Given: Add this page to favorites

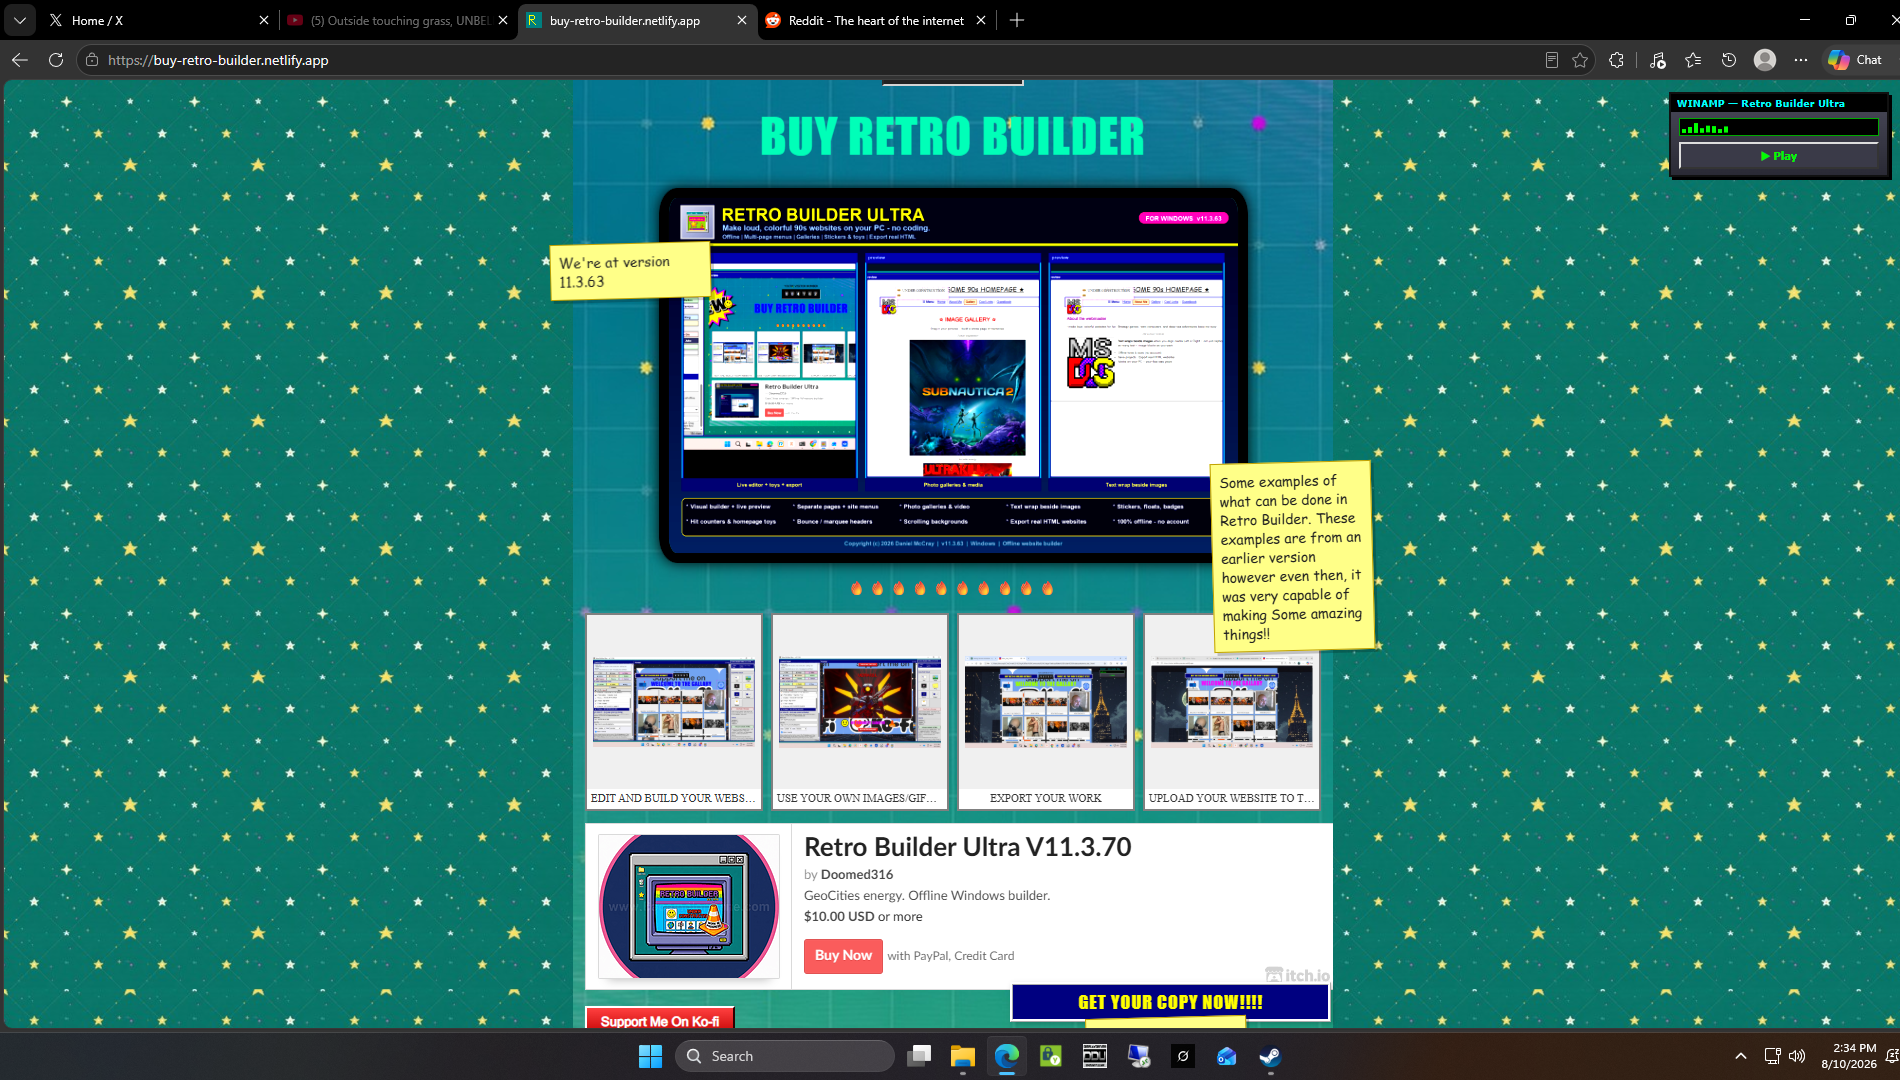Looking at the screenshot, I should pyautogui.click(x=1580, y=60).
